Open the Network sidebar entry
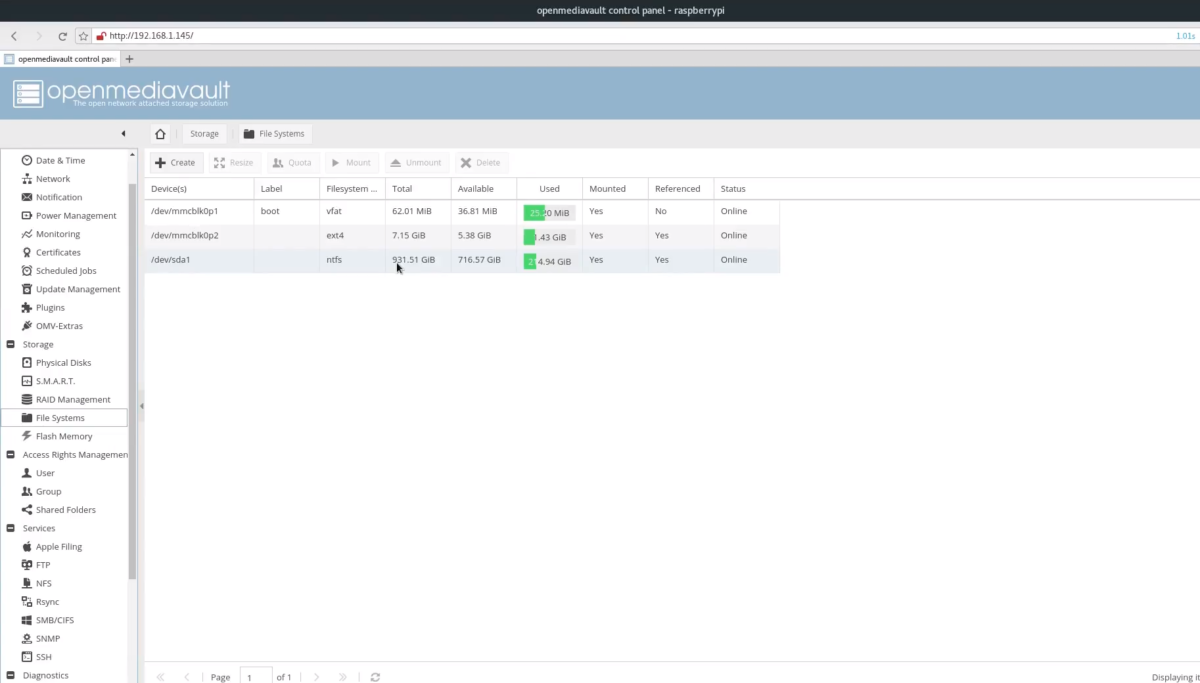Viewport: 1200px width, 683px height. pos(53,179)
